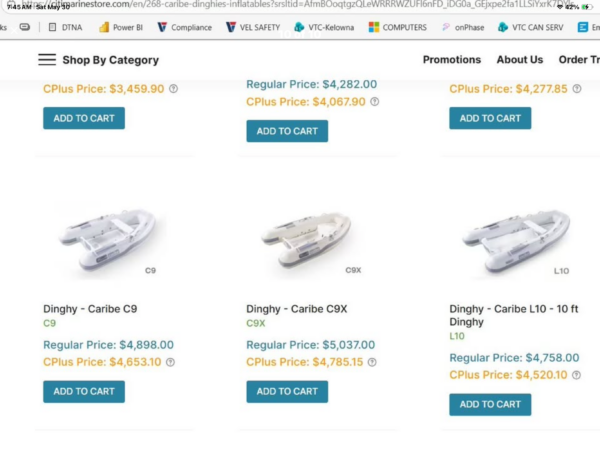The height and width of the screenshot is (450, 600).
Task: Click info icon beside CPlus Price $4,785.15
Action: pos(372,362)
